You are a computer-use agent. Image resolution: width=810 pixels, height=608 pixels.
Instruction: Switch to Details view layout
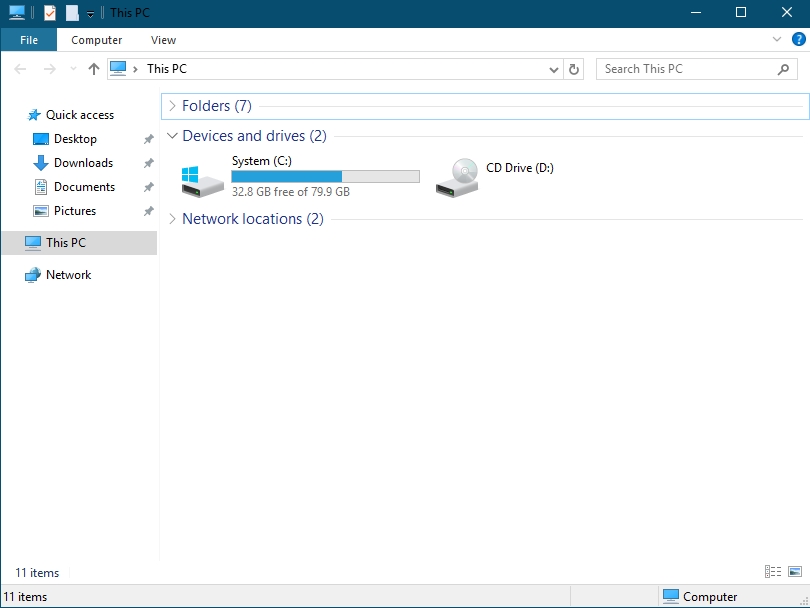773,571
